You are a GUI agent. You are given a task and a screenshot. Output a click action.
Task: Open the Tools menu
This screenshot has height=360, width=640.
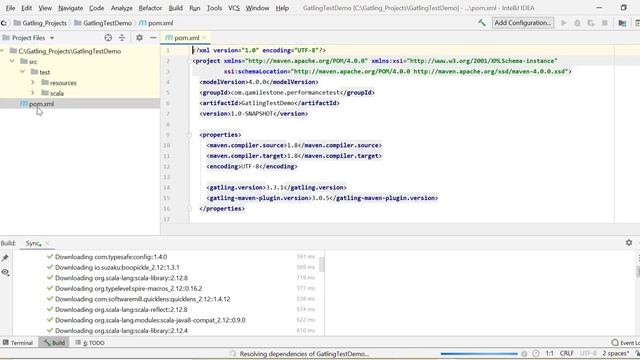tap(214, 8)
